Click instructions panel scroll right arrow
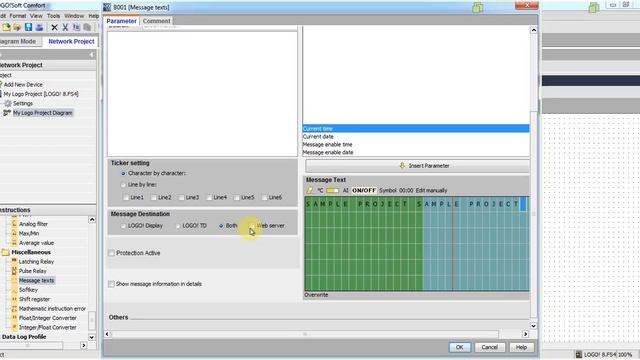This screenshot has height=360, width=640. coord(84,345)
